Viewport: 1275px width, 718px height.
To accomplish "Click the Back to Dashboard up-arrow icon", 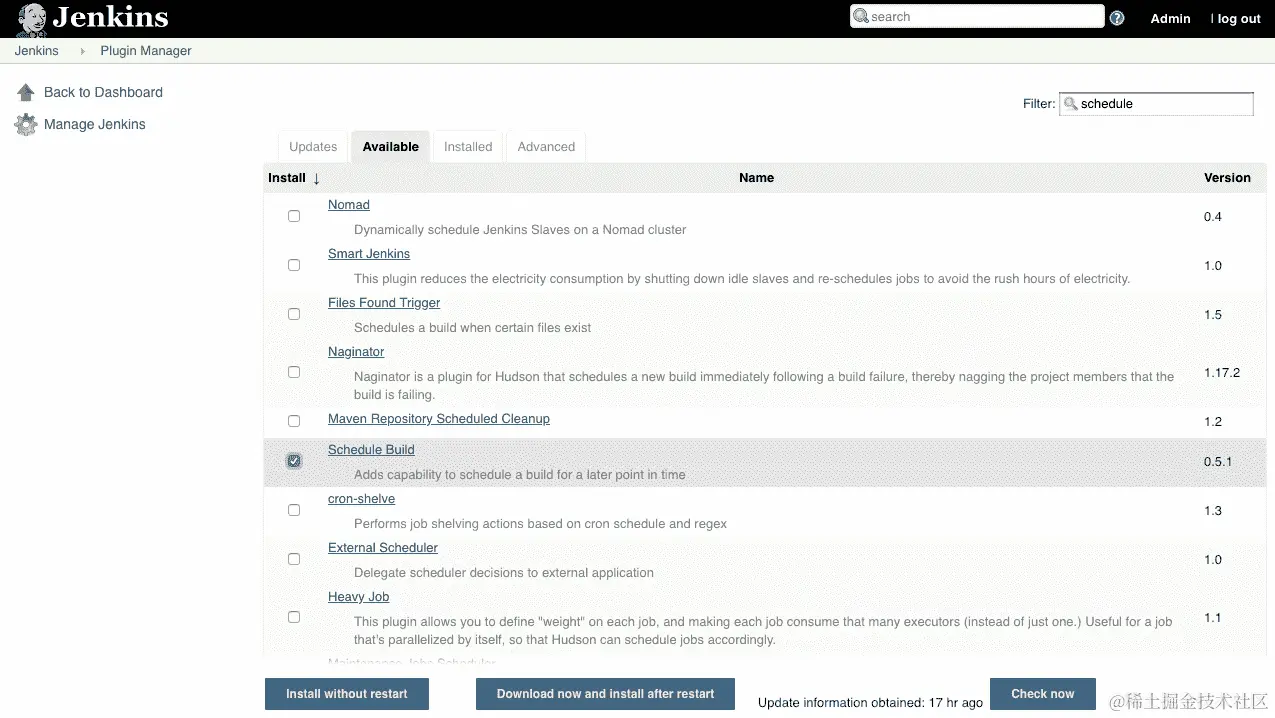I will (26, 92).
